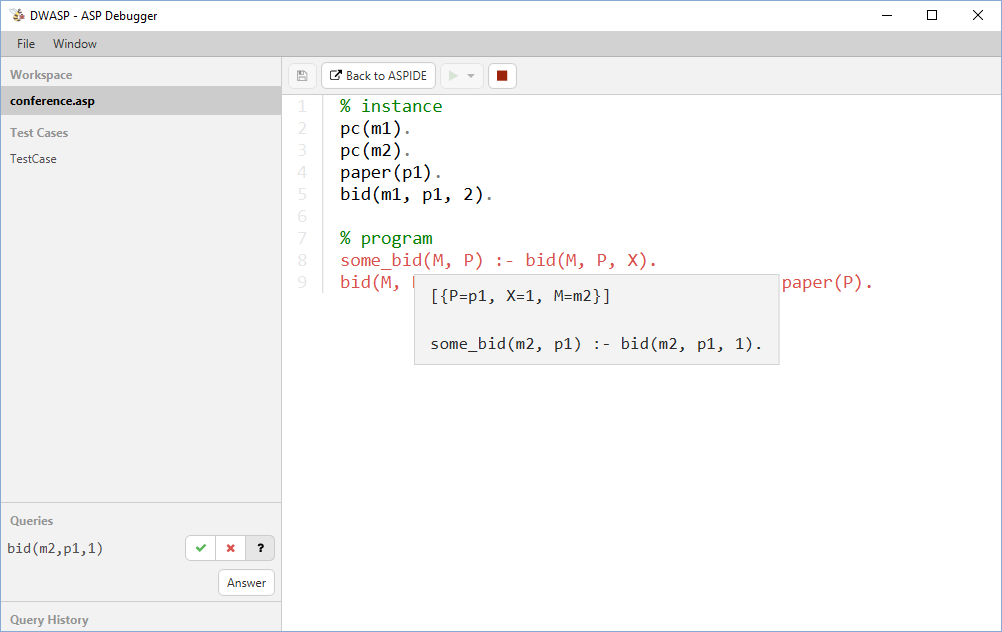Click the save file icon in toolbar
This screenshot has height=632, width=1002.
(x=302, y=76)
